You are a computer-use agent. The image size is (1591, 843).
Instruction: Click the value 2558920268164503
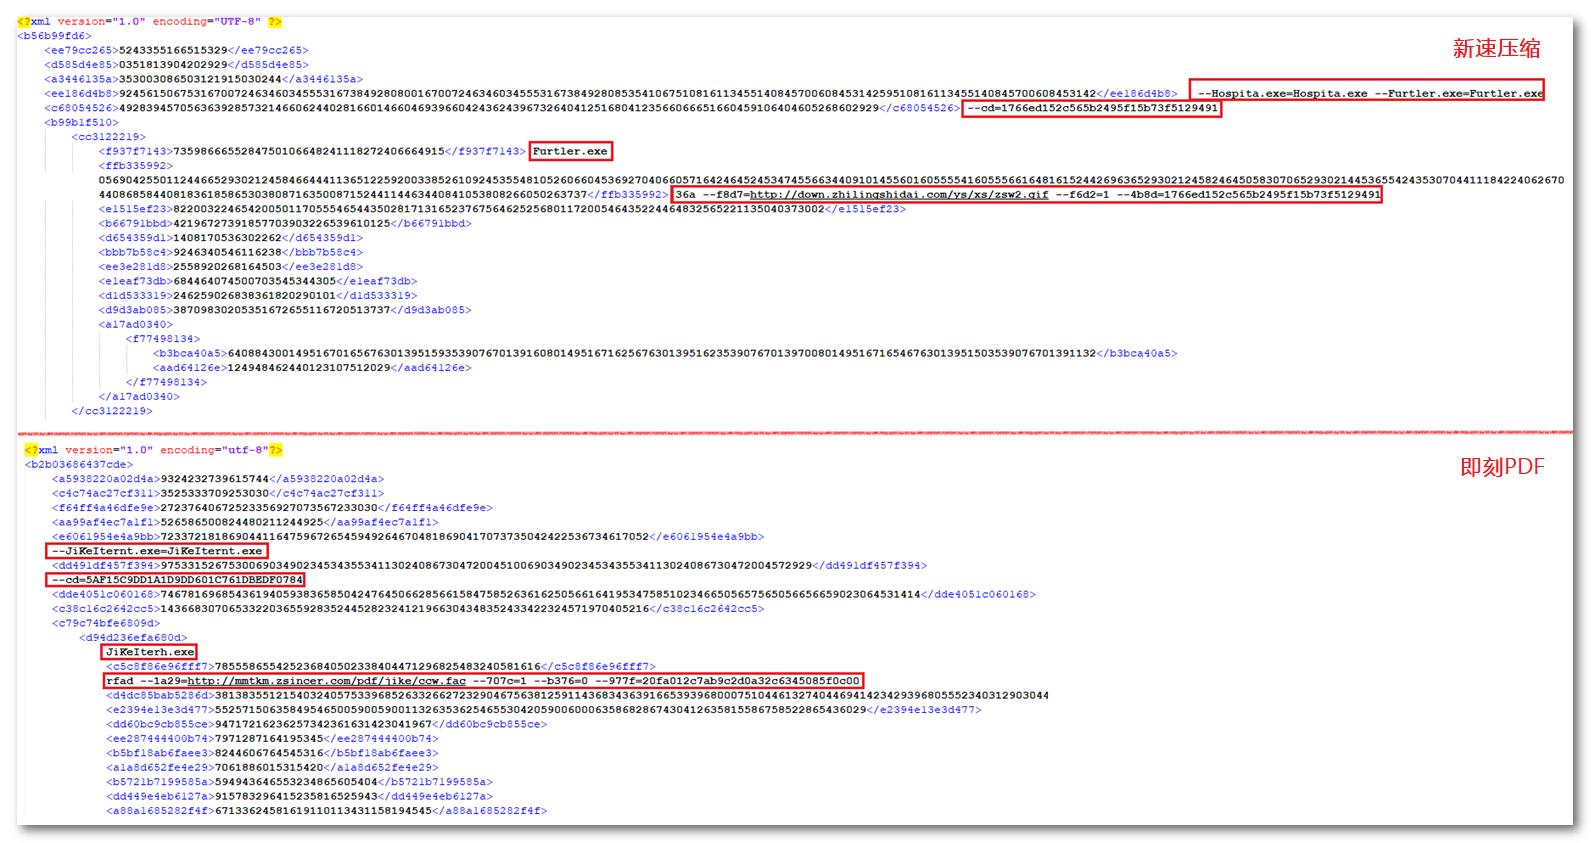[227, 267]
